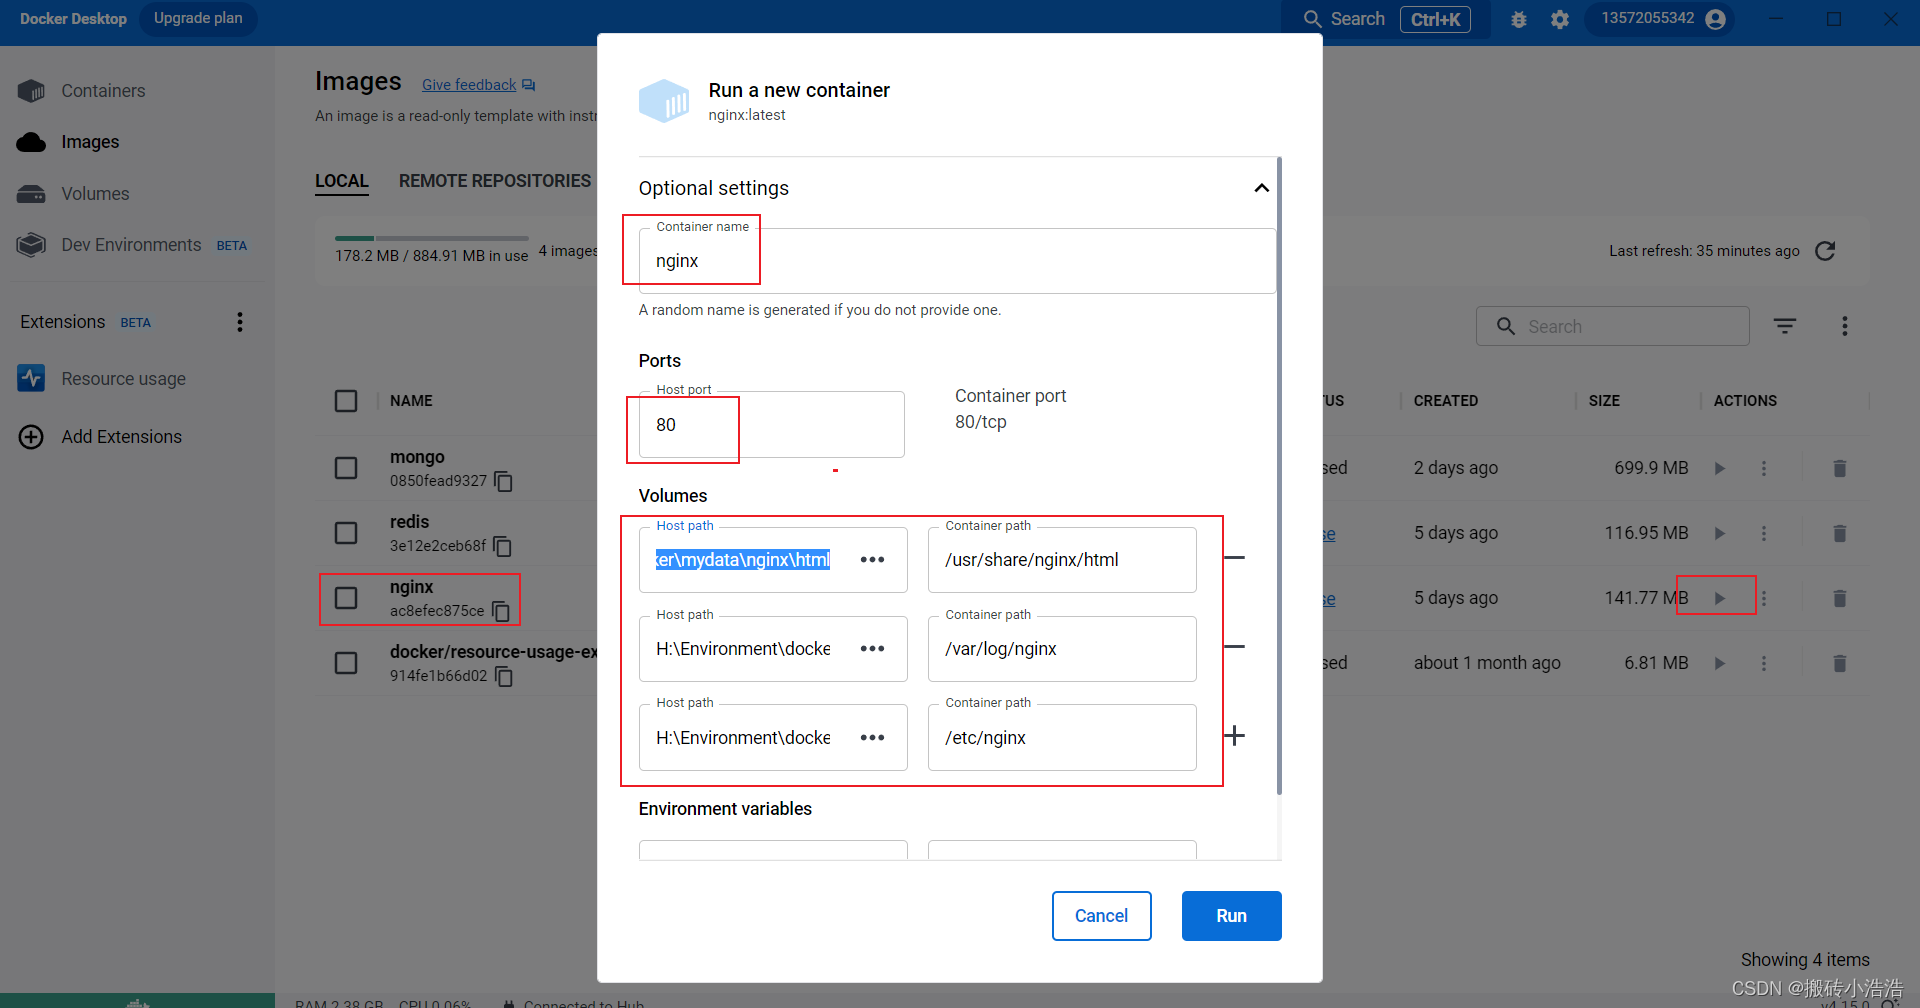
Task: Copy the mongo image ID
Action: pyautogui.click(x=504, y=482)
